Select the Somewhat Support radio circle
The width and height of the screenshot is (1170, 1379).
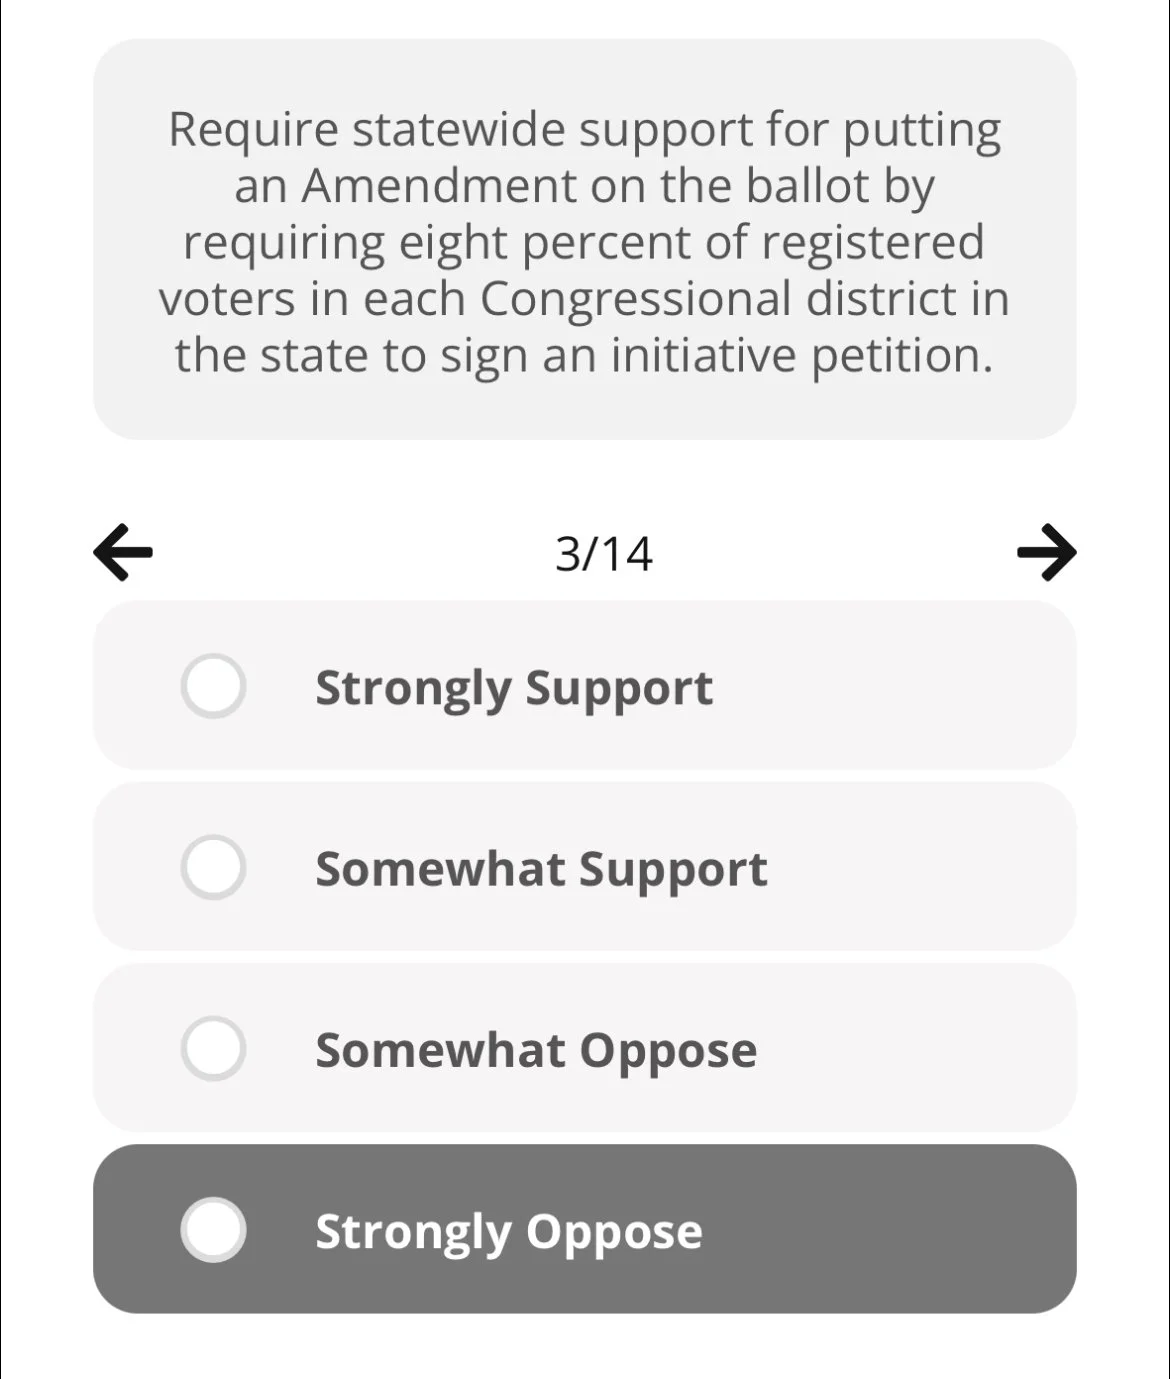[x=213, y=868]
